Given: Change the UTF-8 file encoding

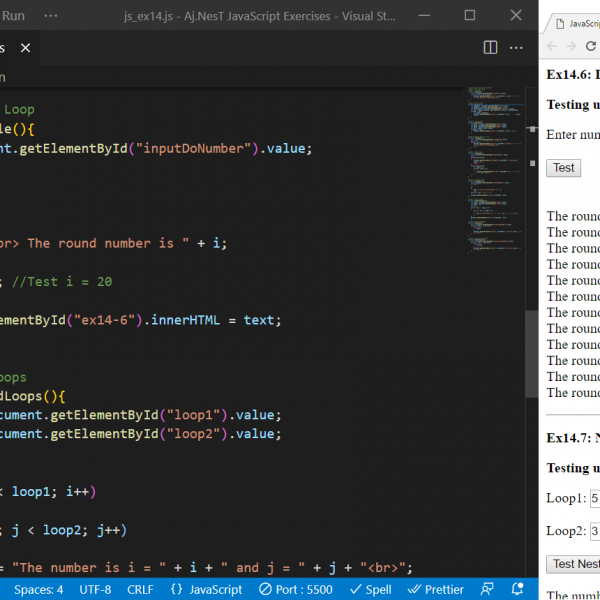Looking at the screenshot, I should [x=95, y=589].
